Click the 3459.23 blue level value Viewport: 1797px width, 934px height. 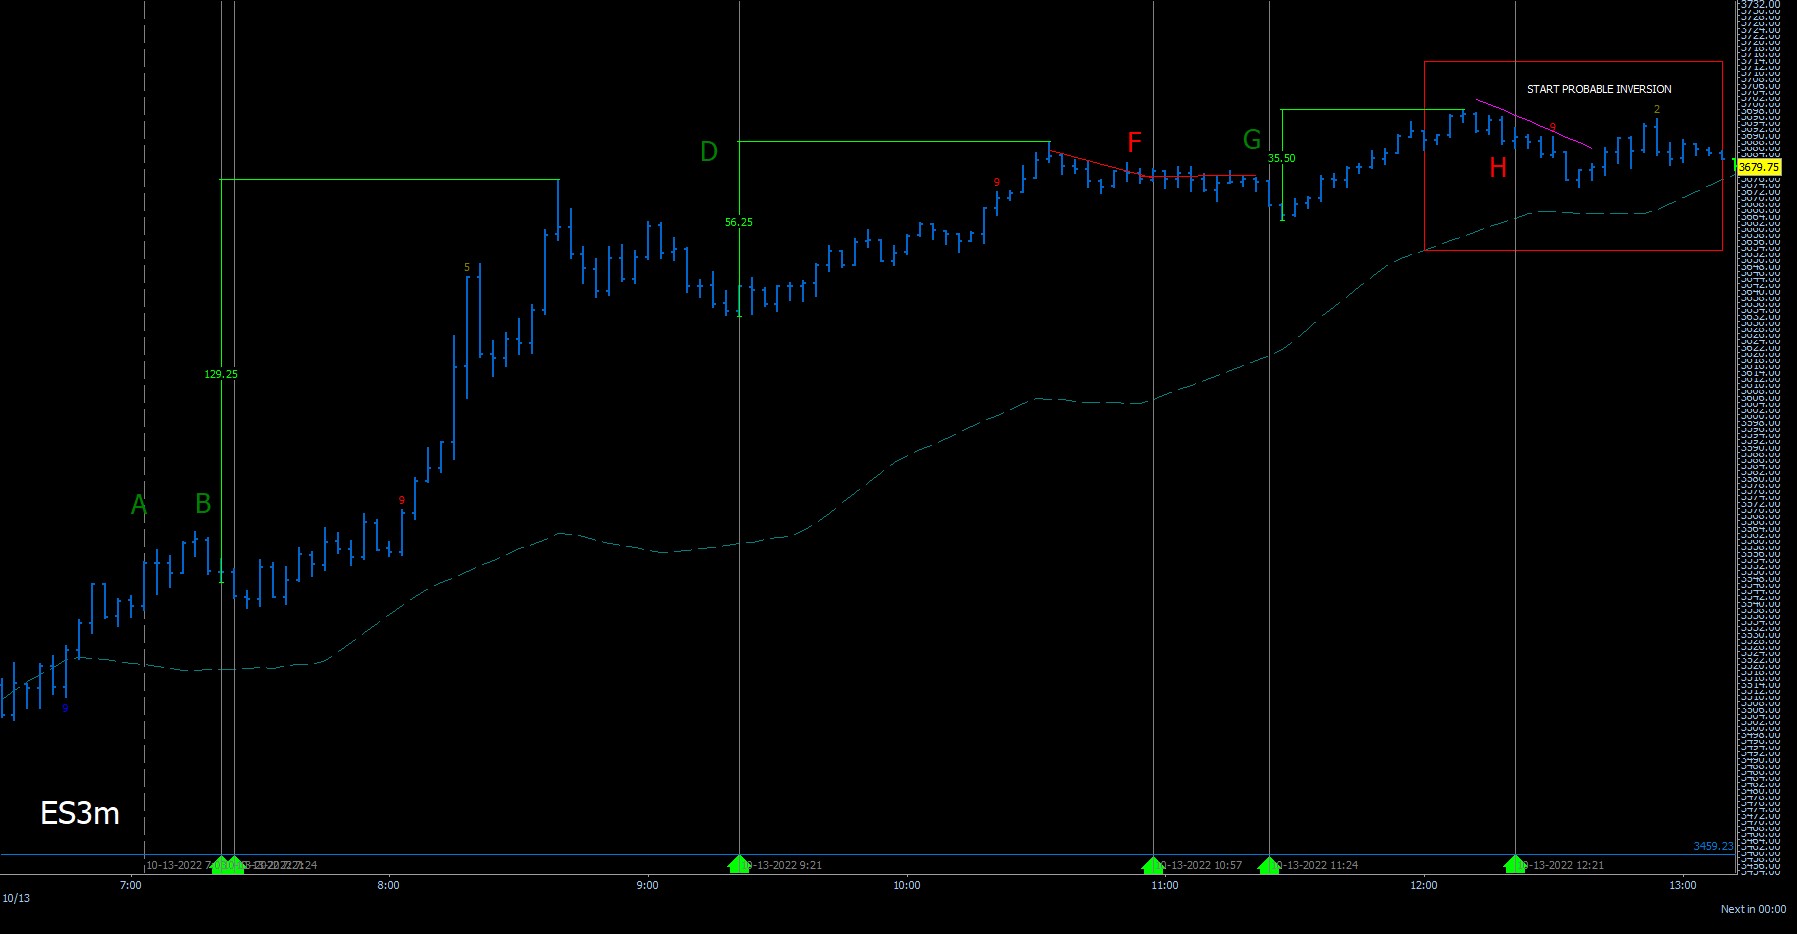pos(1712,846)
